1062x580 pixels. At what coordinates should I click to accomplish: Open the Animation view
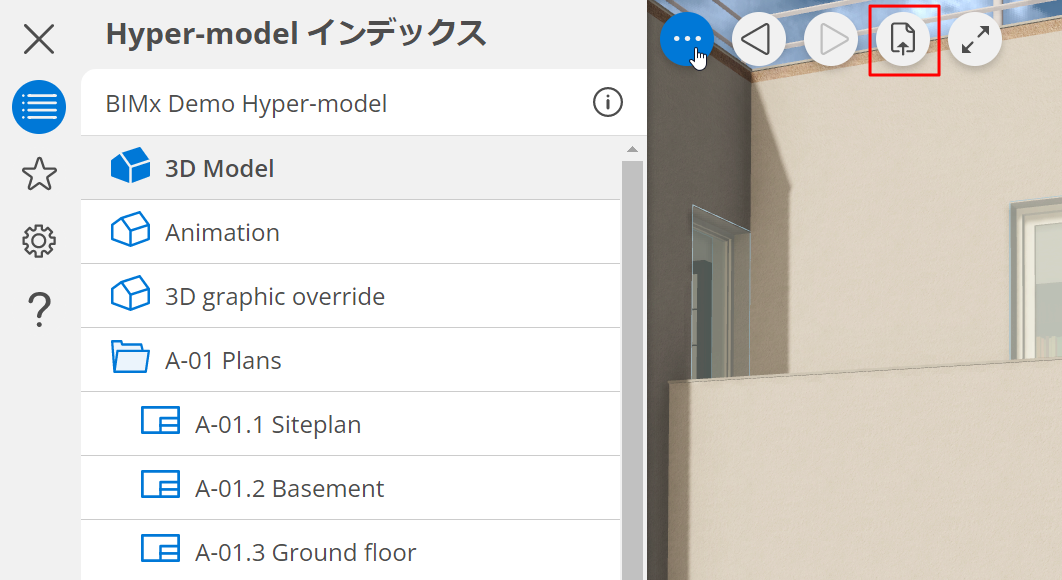coord(222,232)
